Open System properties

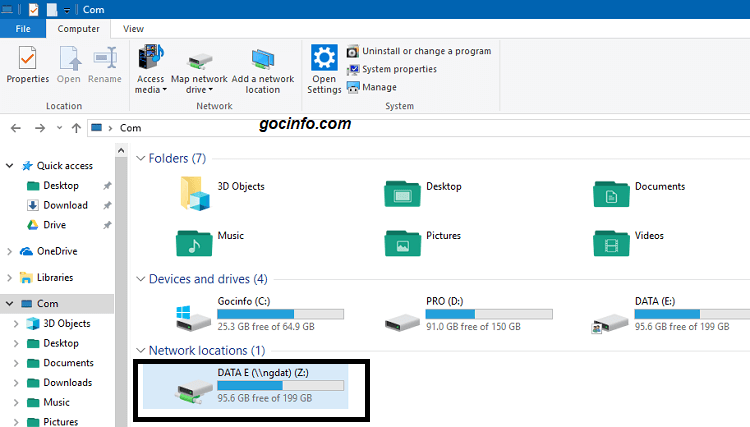(x=392, y=69)
